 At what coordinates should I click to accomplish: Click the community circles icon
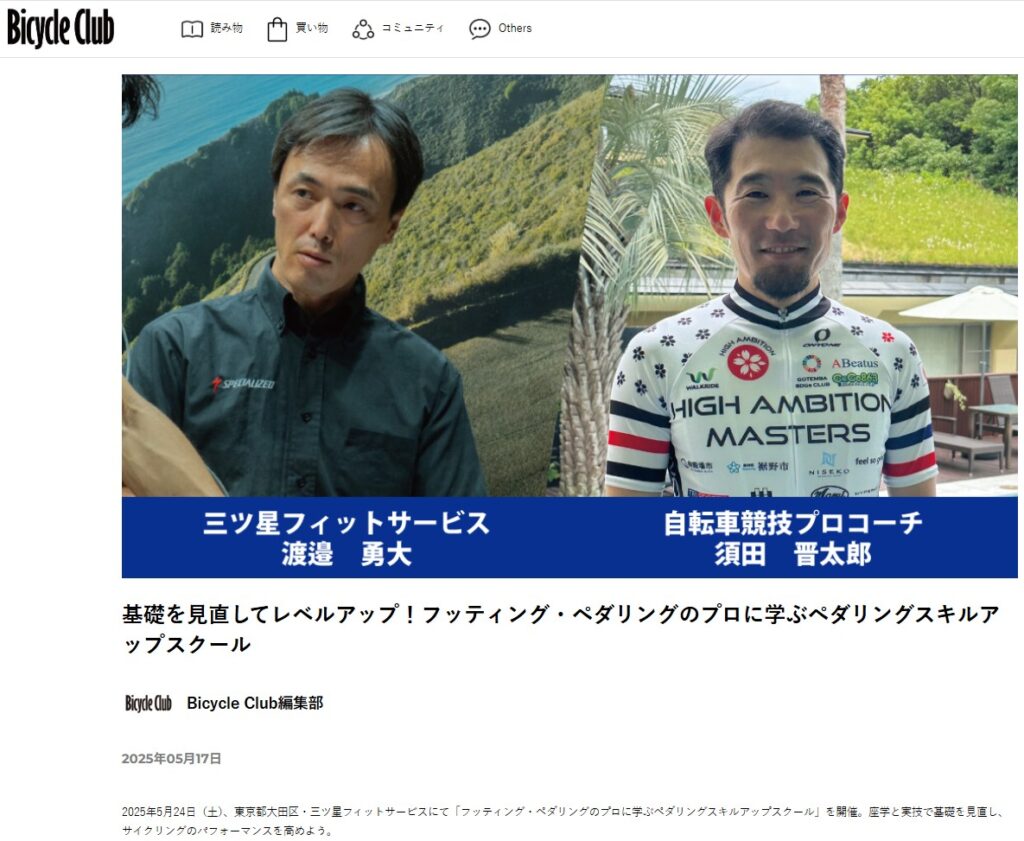(363, 29)
